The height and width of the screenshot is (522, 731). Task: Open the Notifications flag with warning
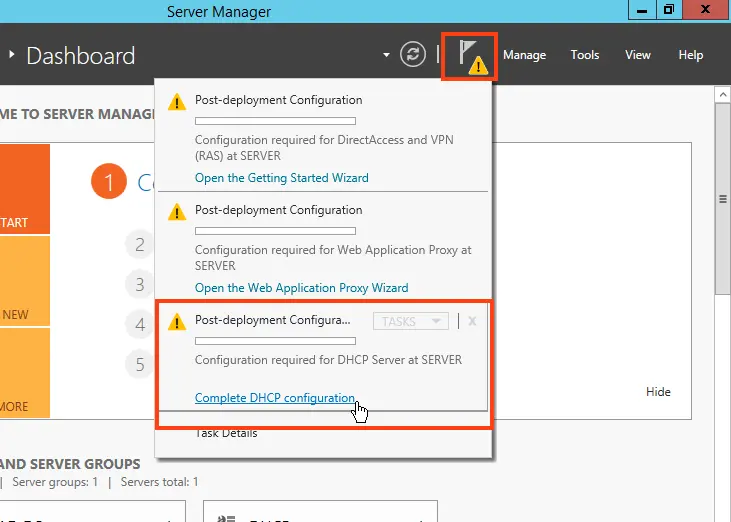[471, 56]
